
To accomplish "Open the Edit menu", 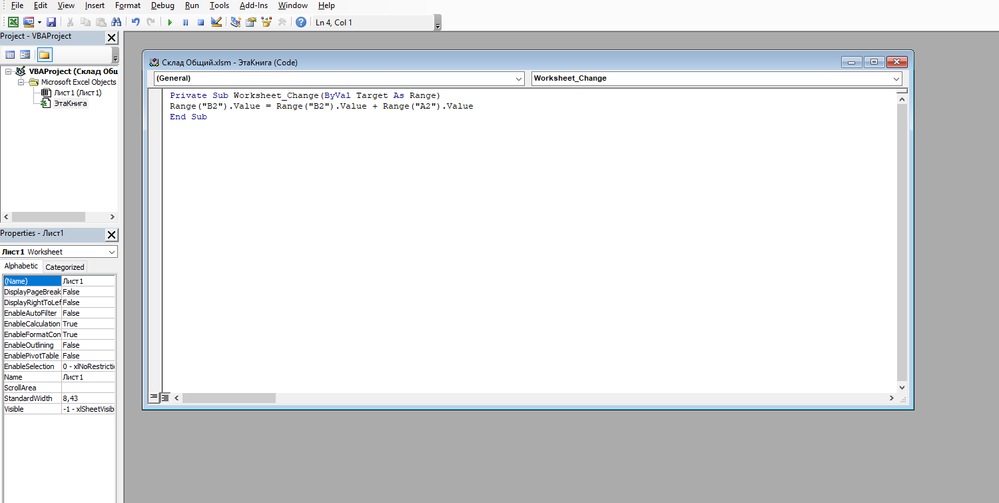I will point(40,5).
